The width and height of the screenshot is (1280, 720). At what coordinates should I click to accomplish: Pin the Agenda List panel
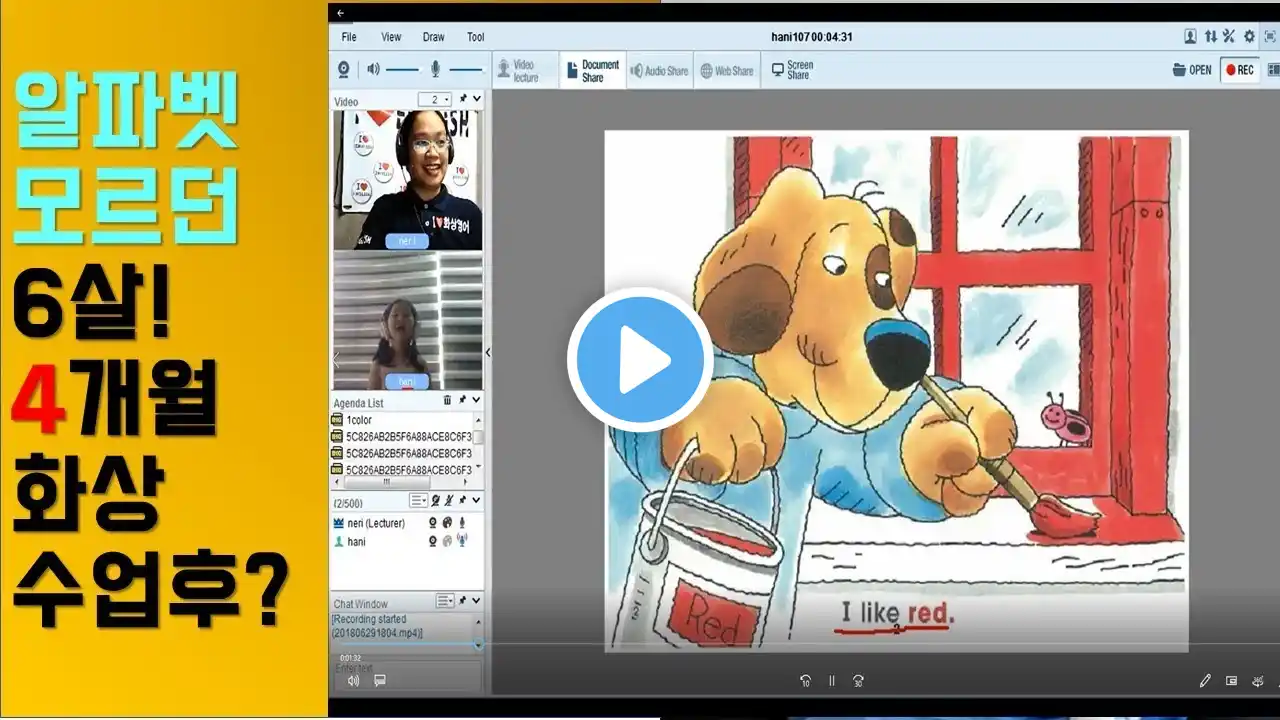pos(463,400)
